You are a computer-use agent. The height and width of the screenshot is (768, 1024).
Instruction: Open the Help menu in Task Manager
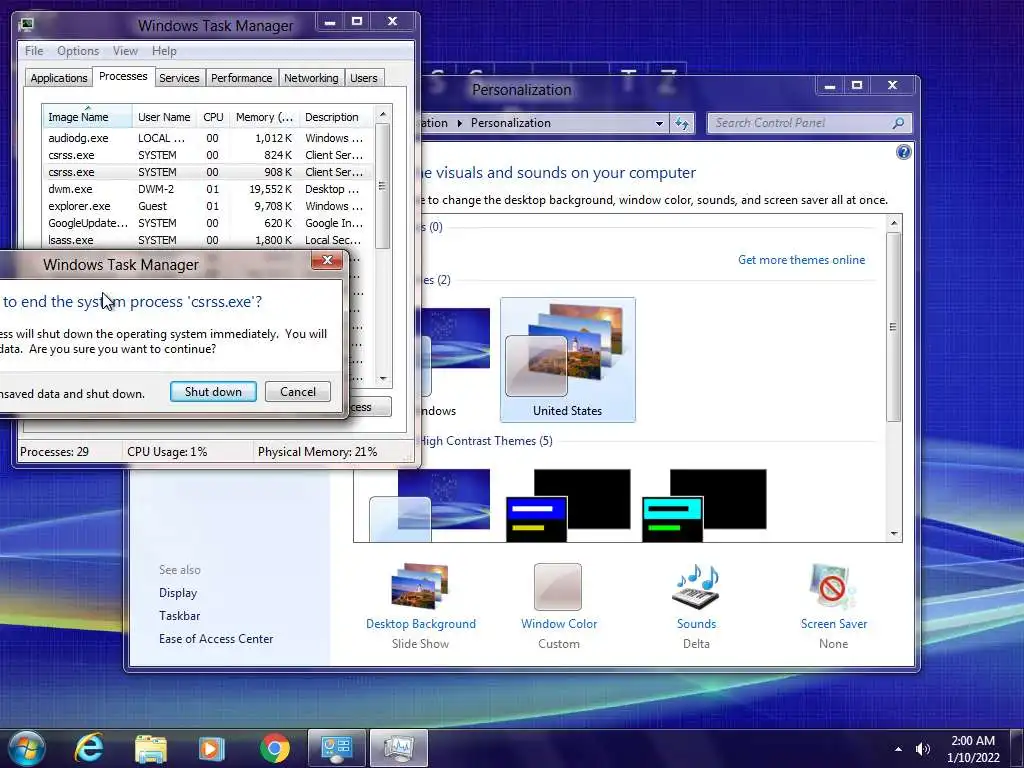click(164, 50)
